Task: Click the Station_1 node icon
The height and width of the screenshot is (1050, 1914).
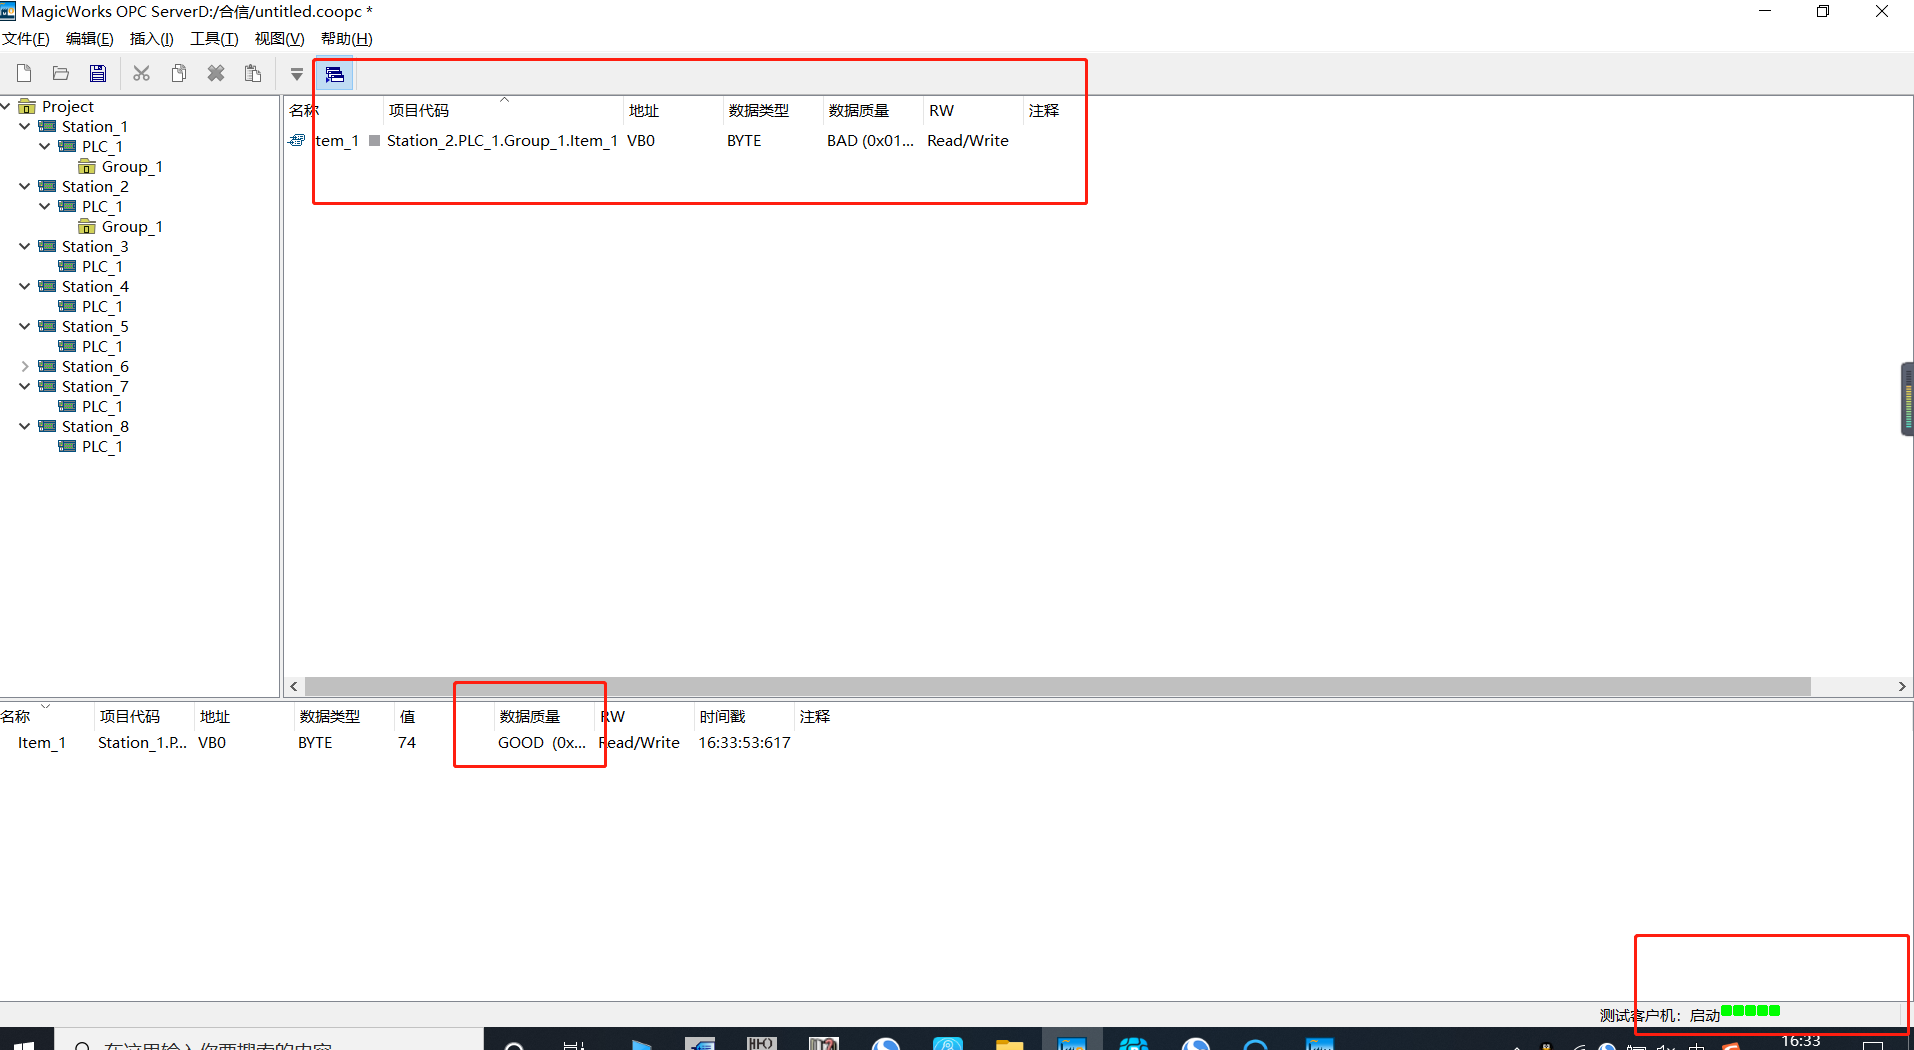Action: [47, 126]
